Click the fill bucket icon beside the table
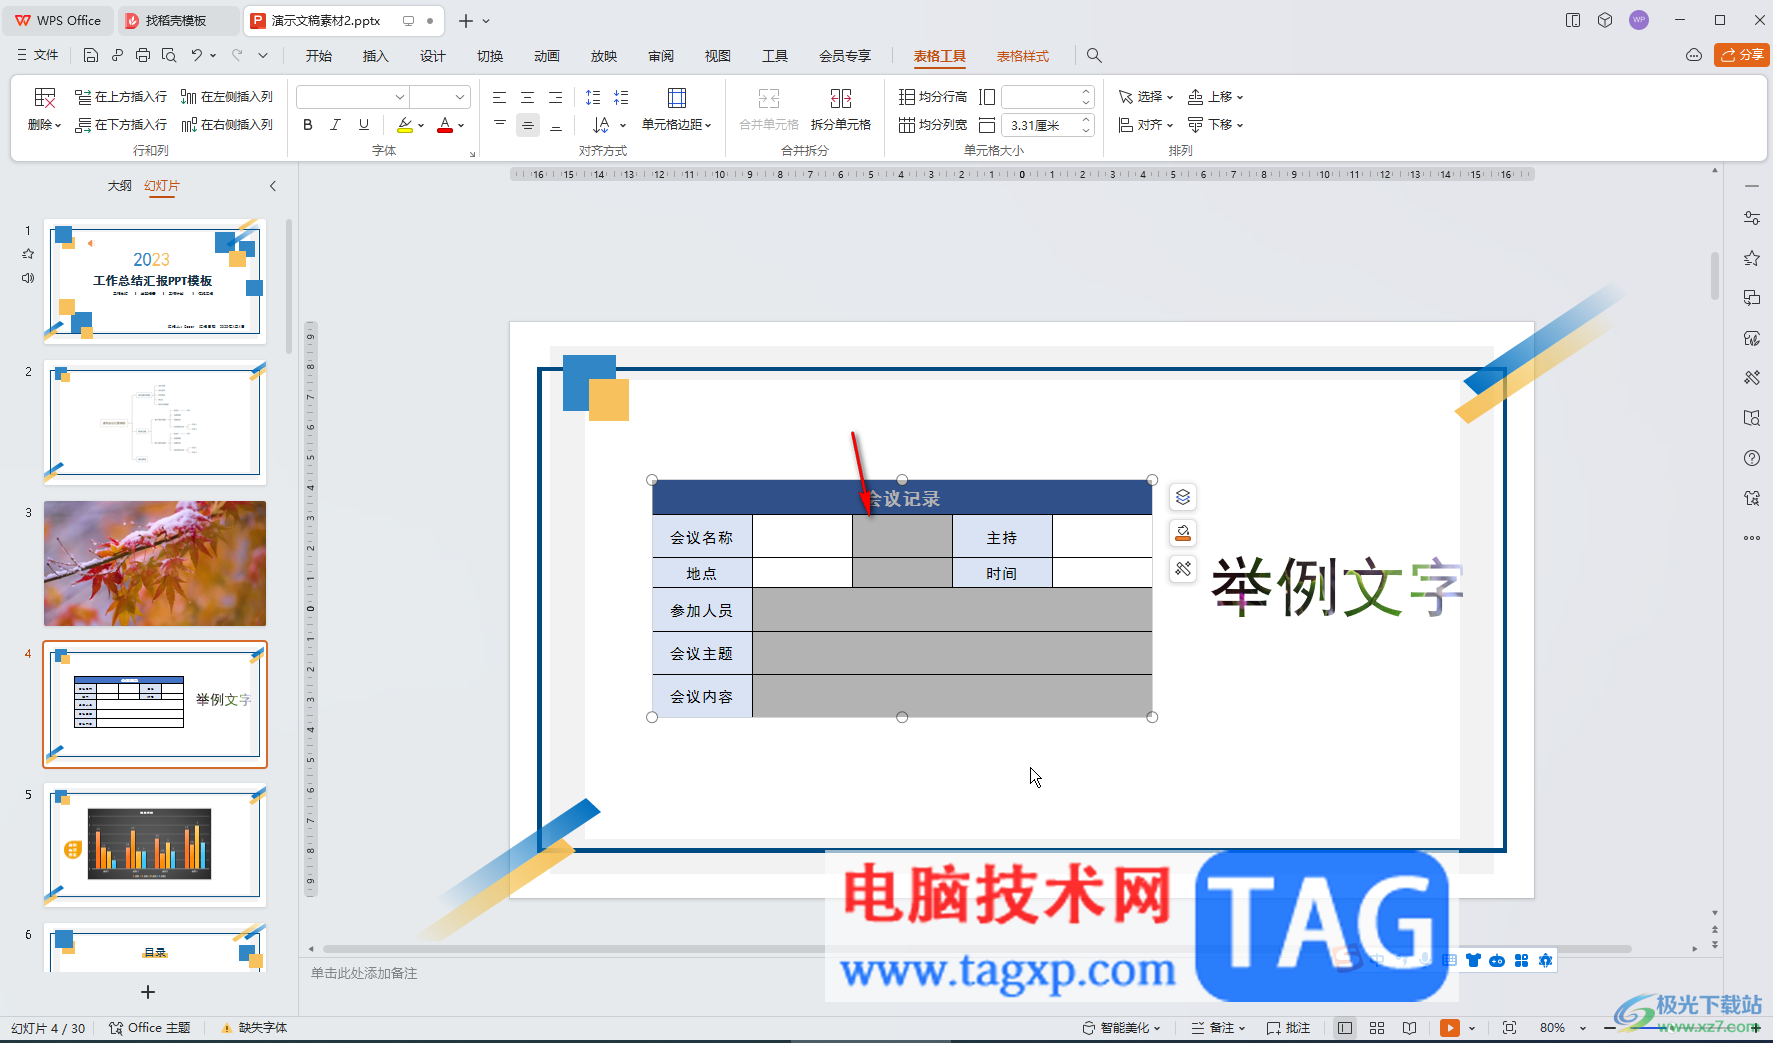The image size is (1773, 1043). pos(1183,533)
